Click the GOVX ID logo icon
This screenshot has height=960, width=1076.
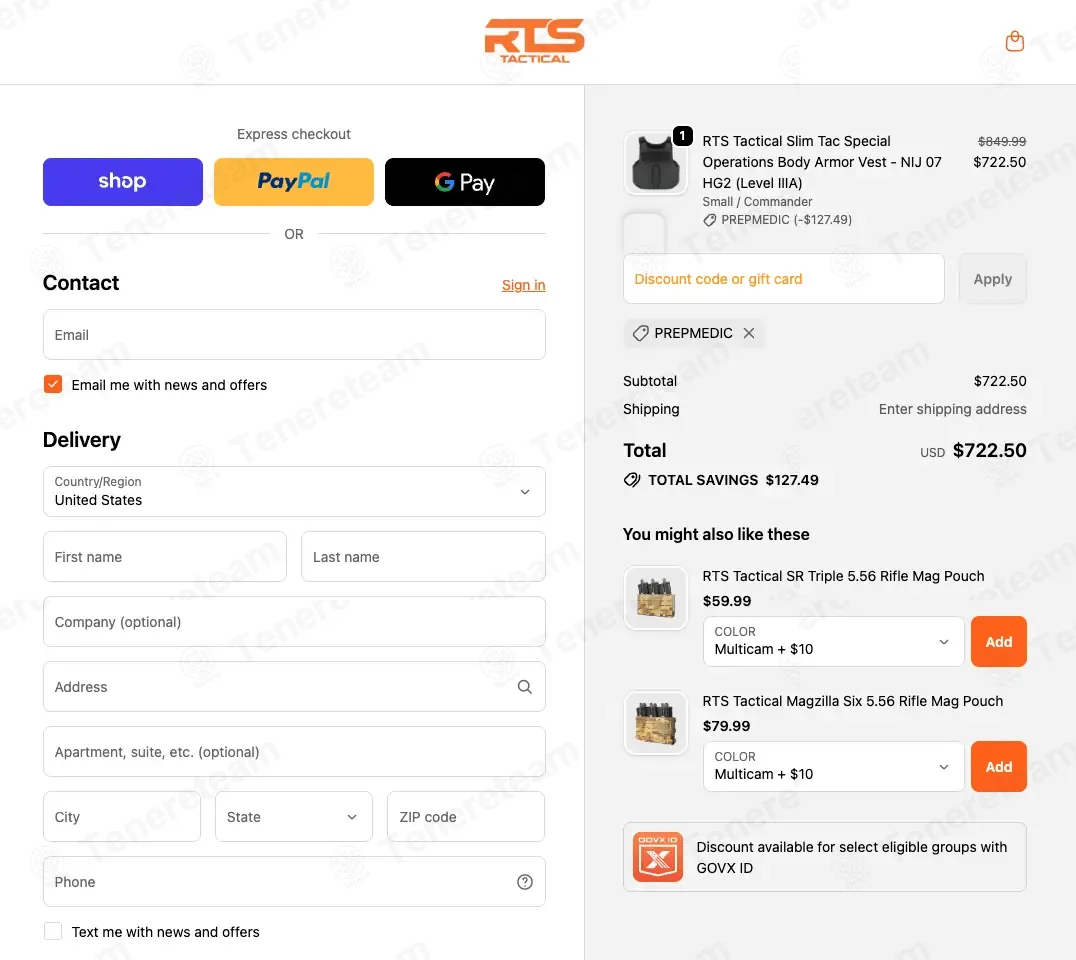click(657, 856)
